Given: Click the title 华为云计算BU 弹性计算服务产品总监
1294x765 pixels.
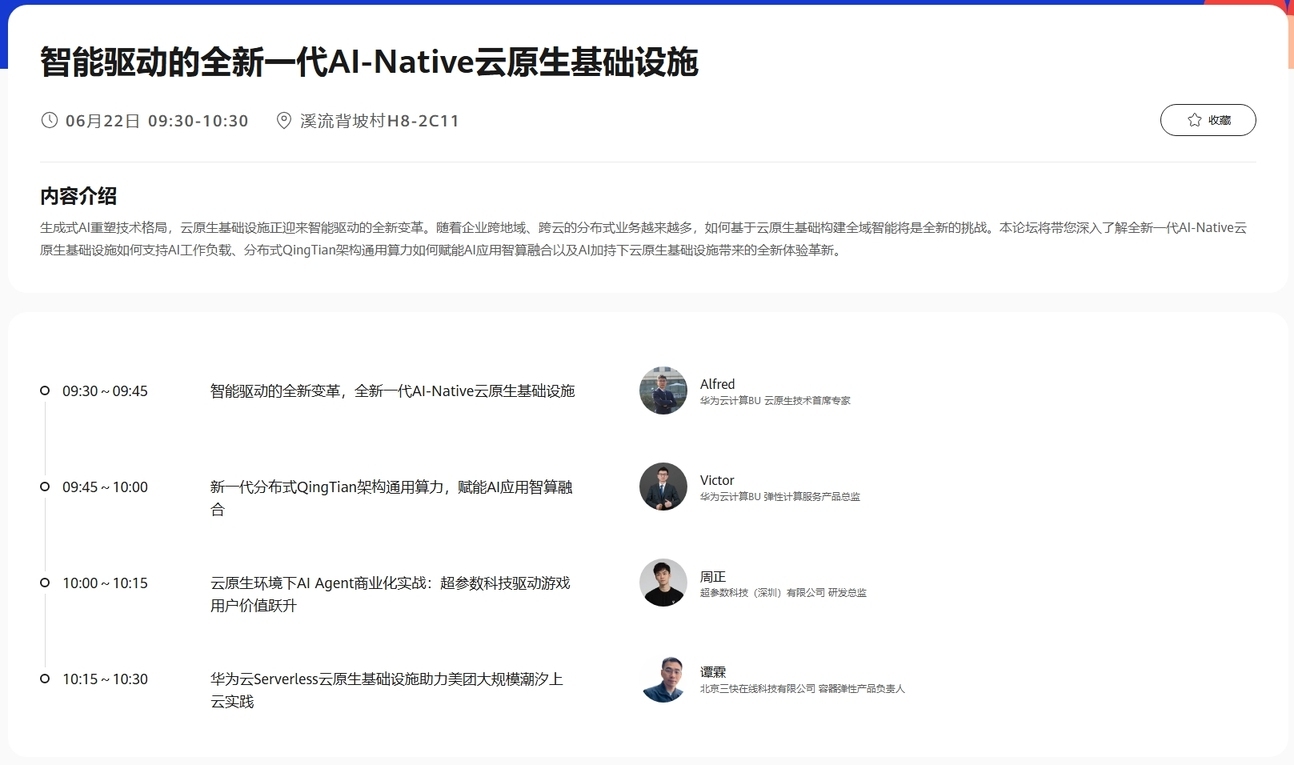Looking at the screenshot, I should pos(780,497).
